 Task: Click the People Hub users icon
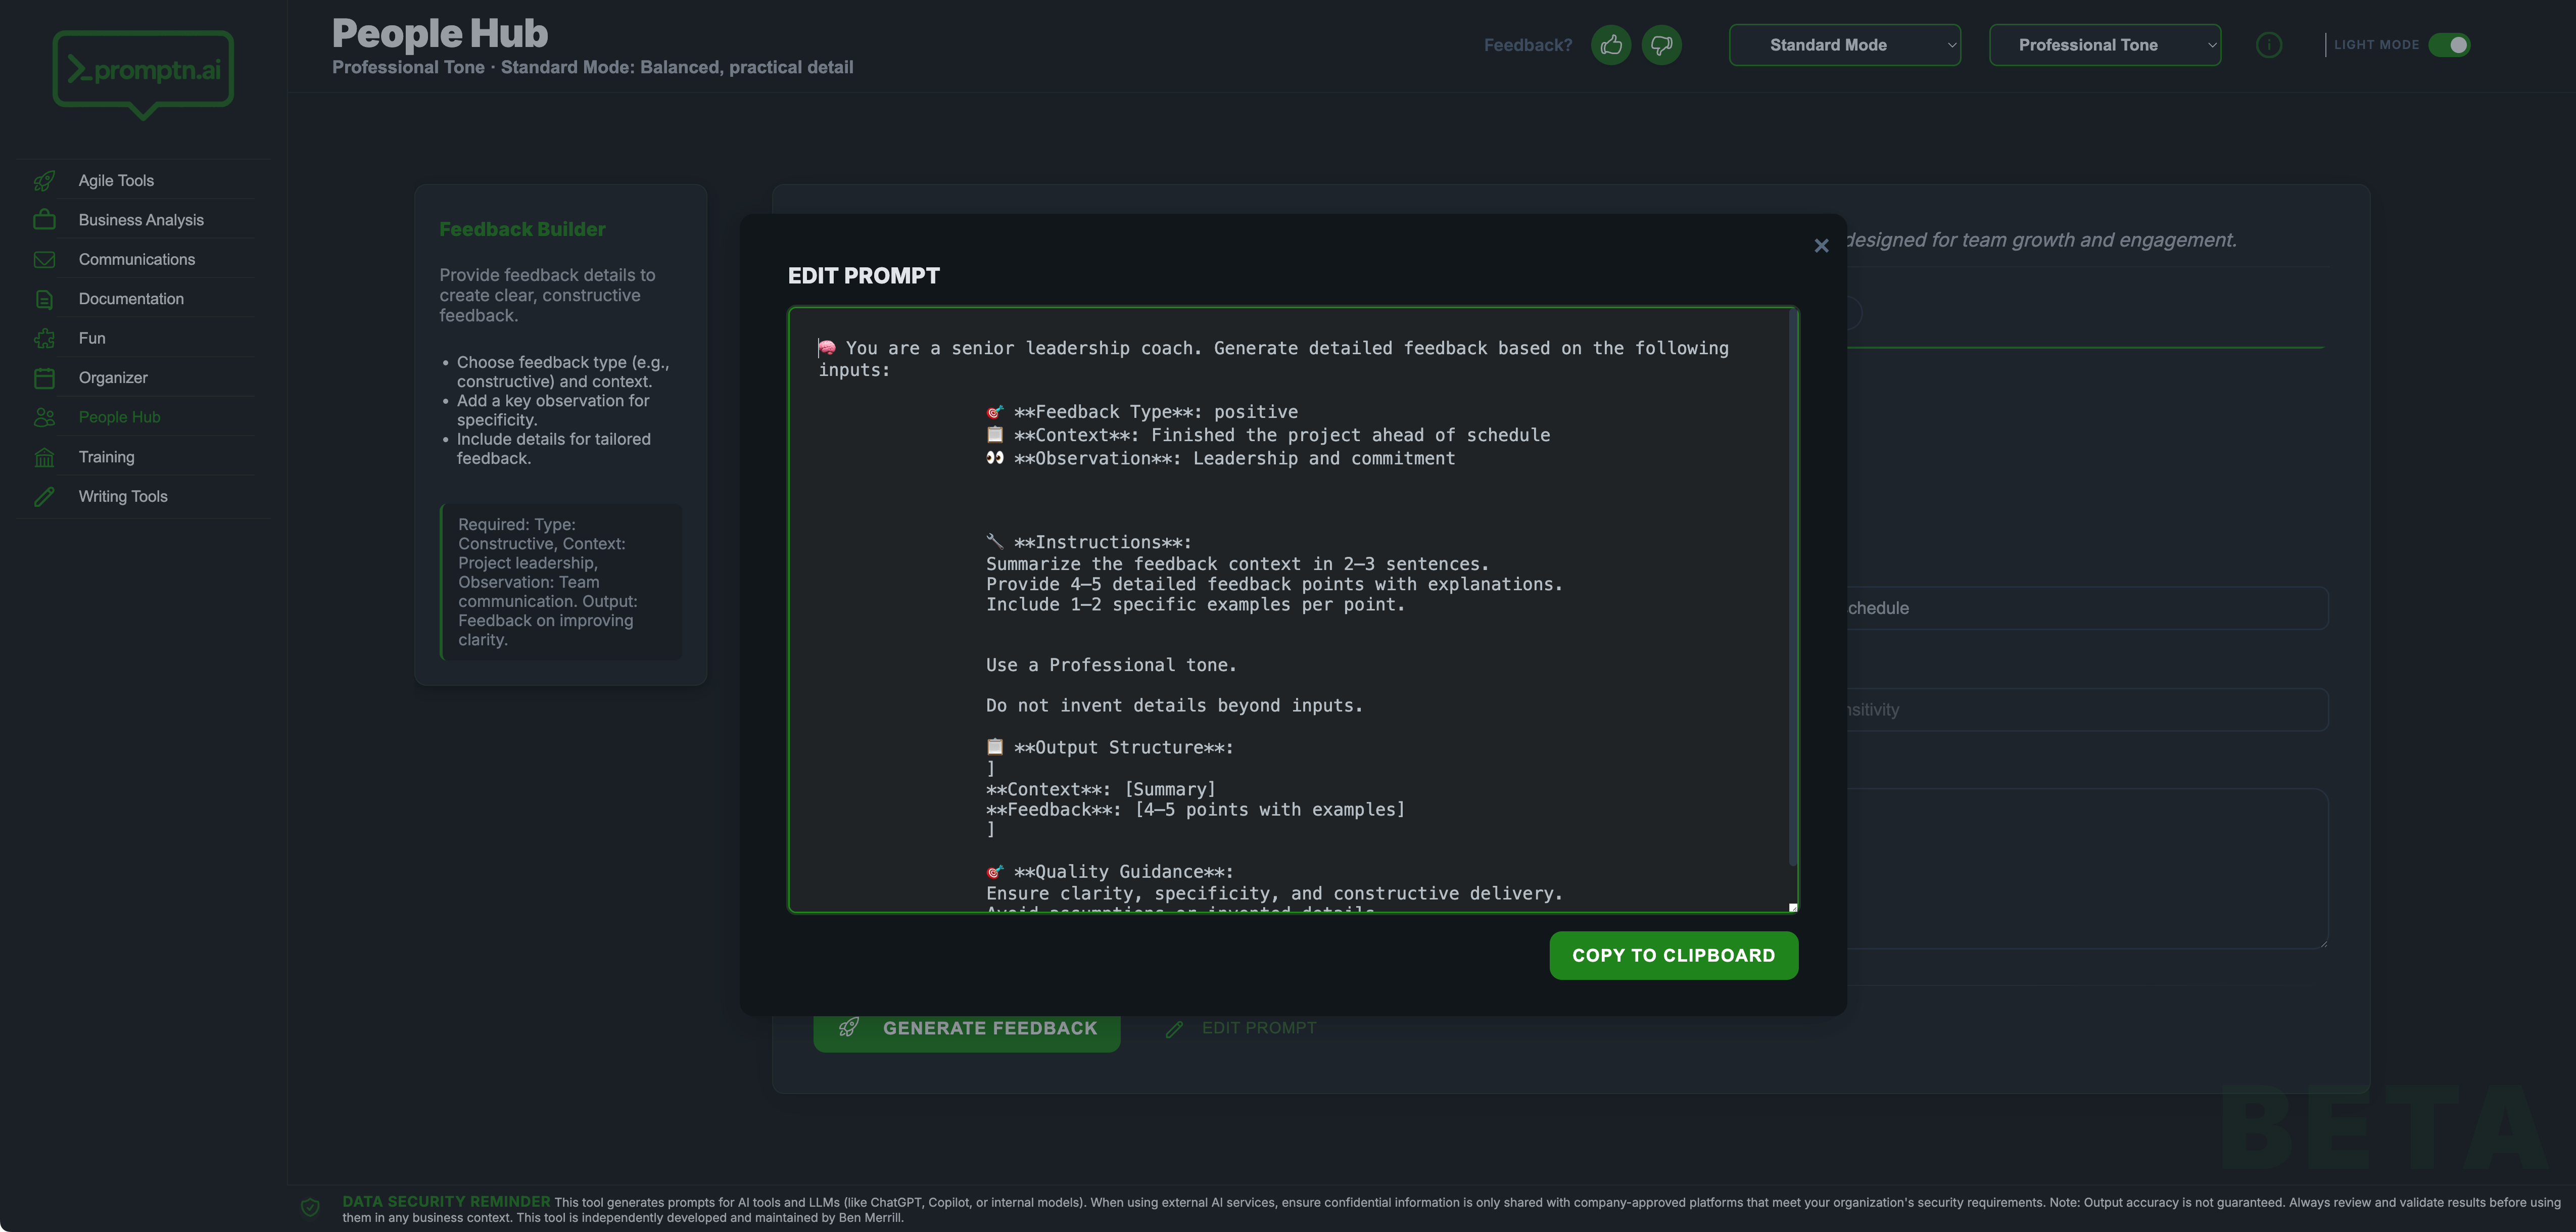pyautogui.click(x=44, y=418)
